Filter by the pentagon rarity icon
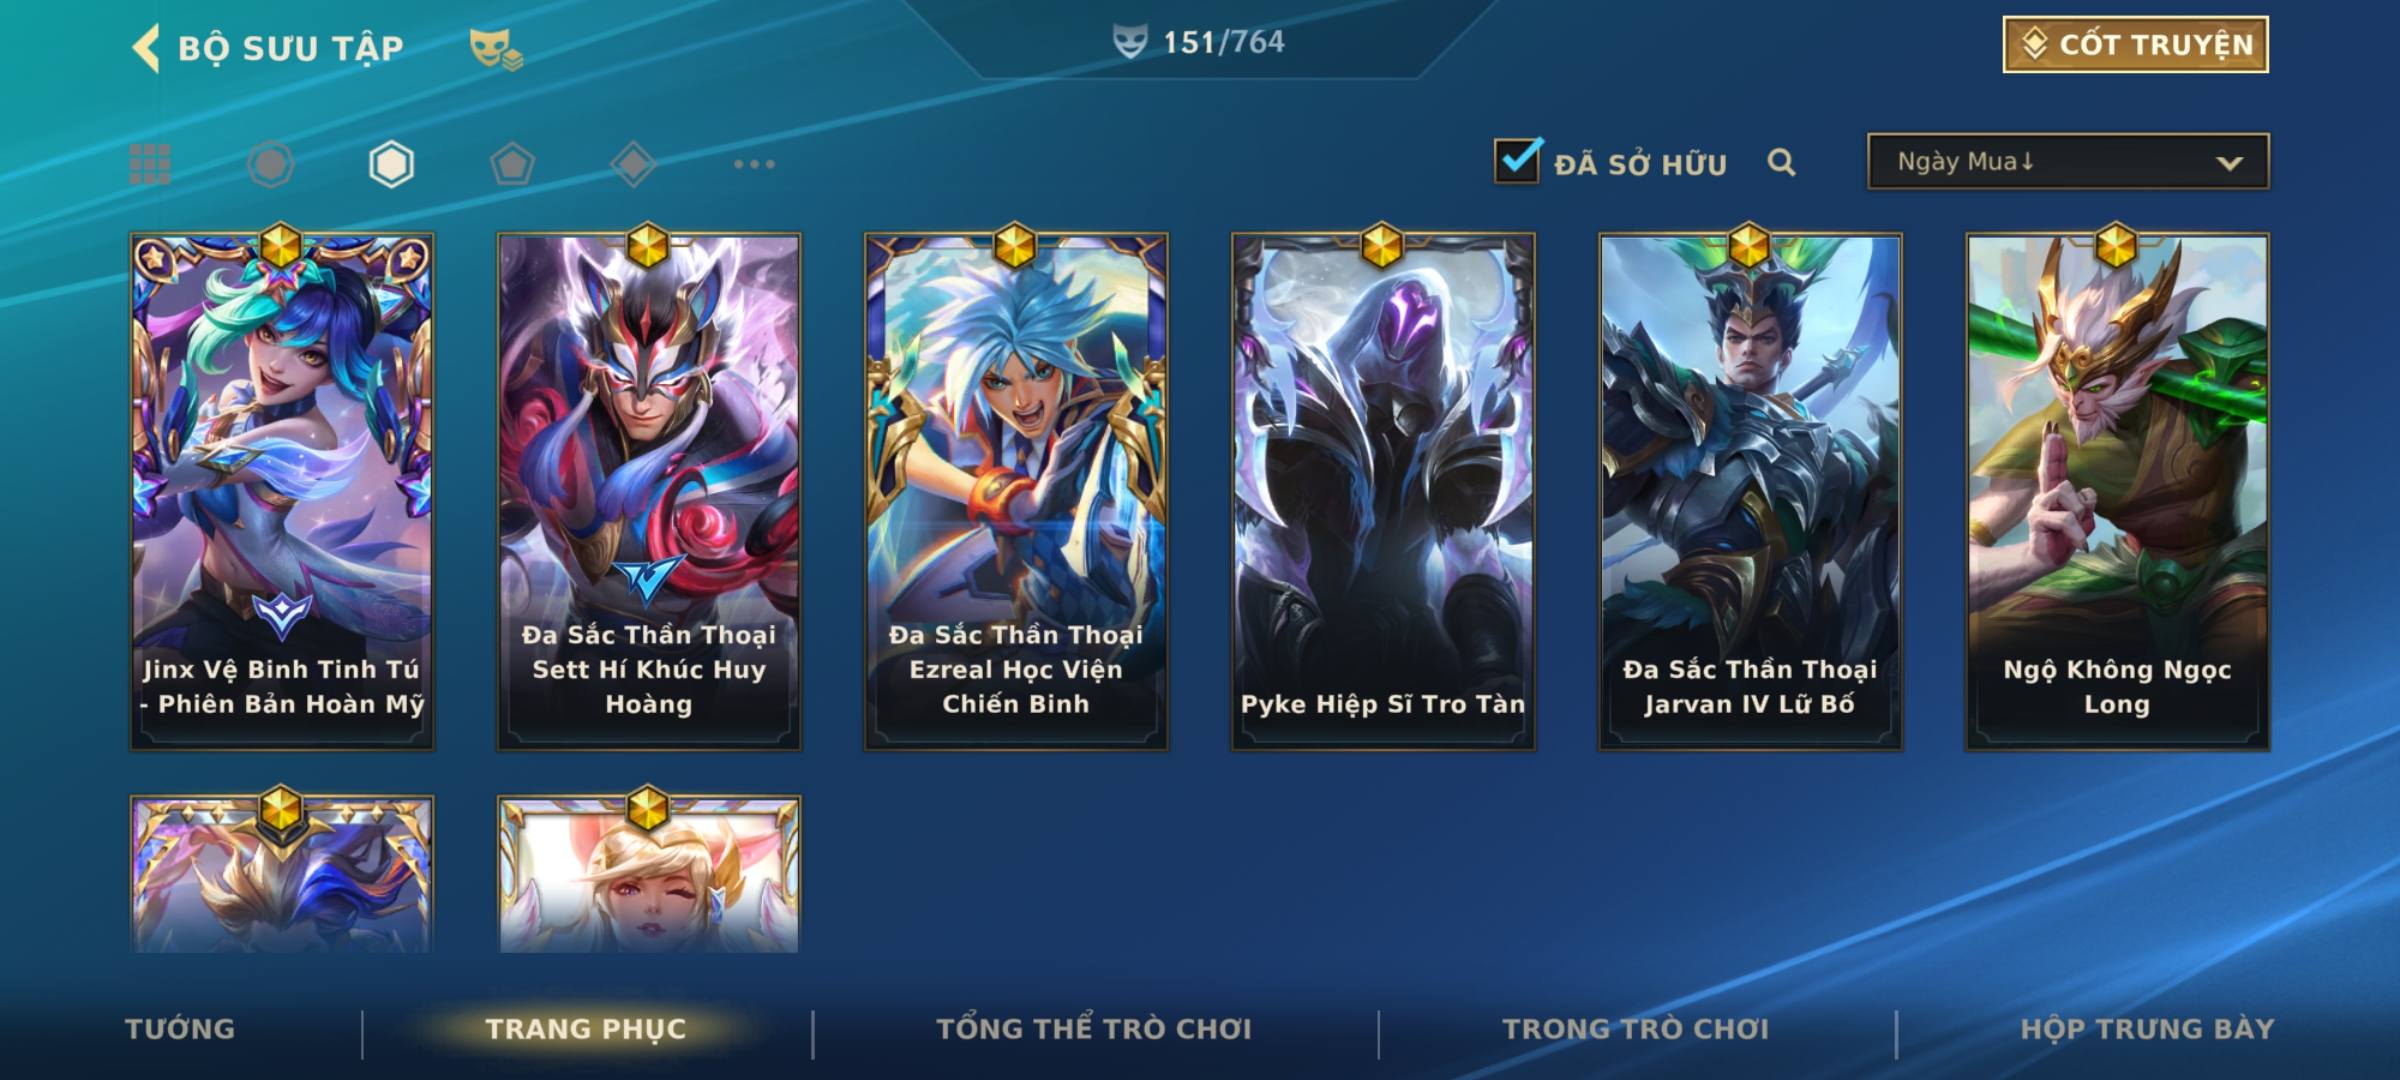The image size is (2400, 1080). (512, 164)
